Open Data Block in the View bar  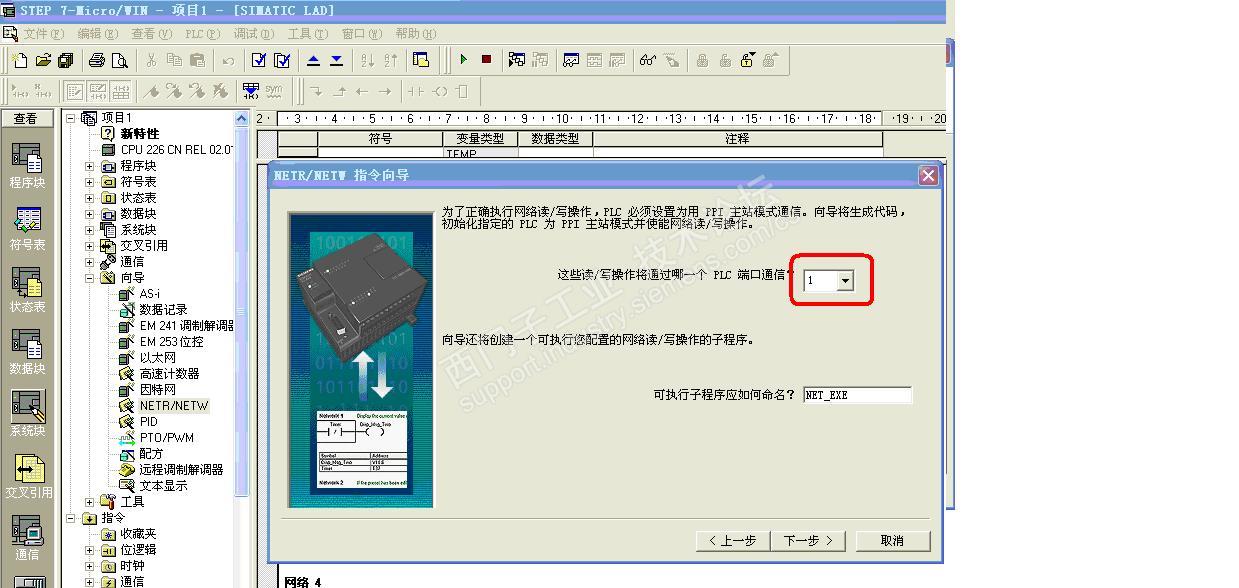tap(27, 352)
